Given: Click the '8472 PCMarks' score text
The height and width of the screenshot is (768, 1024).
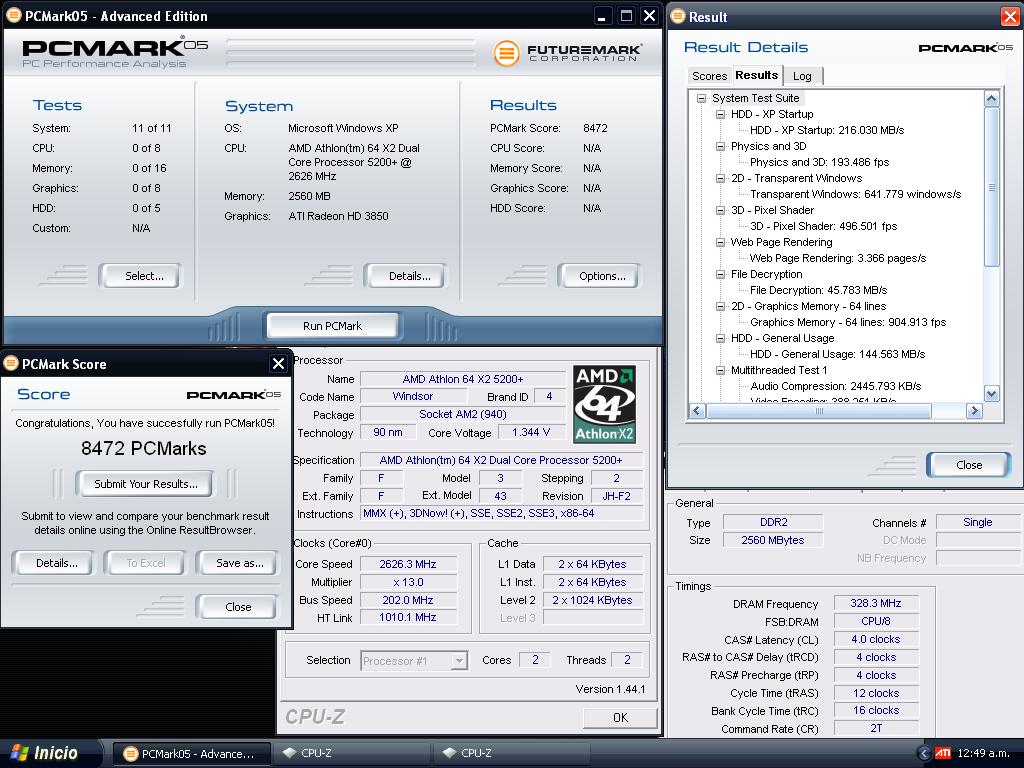Looking at the screenshot, I should (144, 449).
